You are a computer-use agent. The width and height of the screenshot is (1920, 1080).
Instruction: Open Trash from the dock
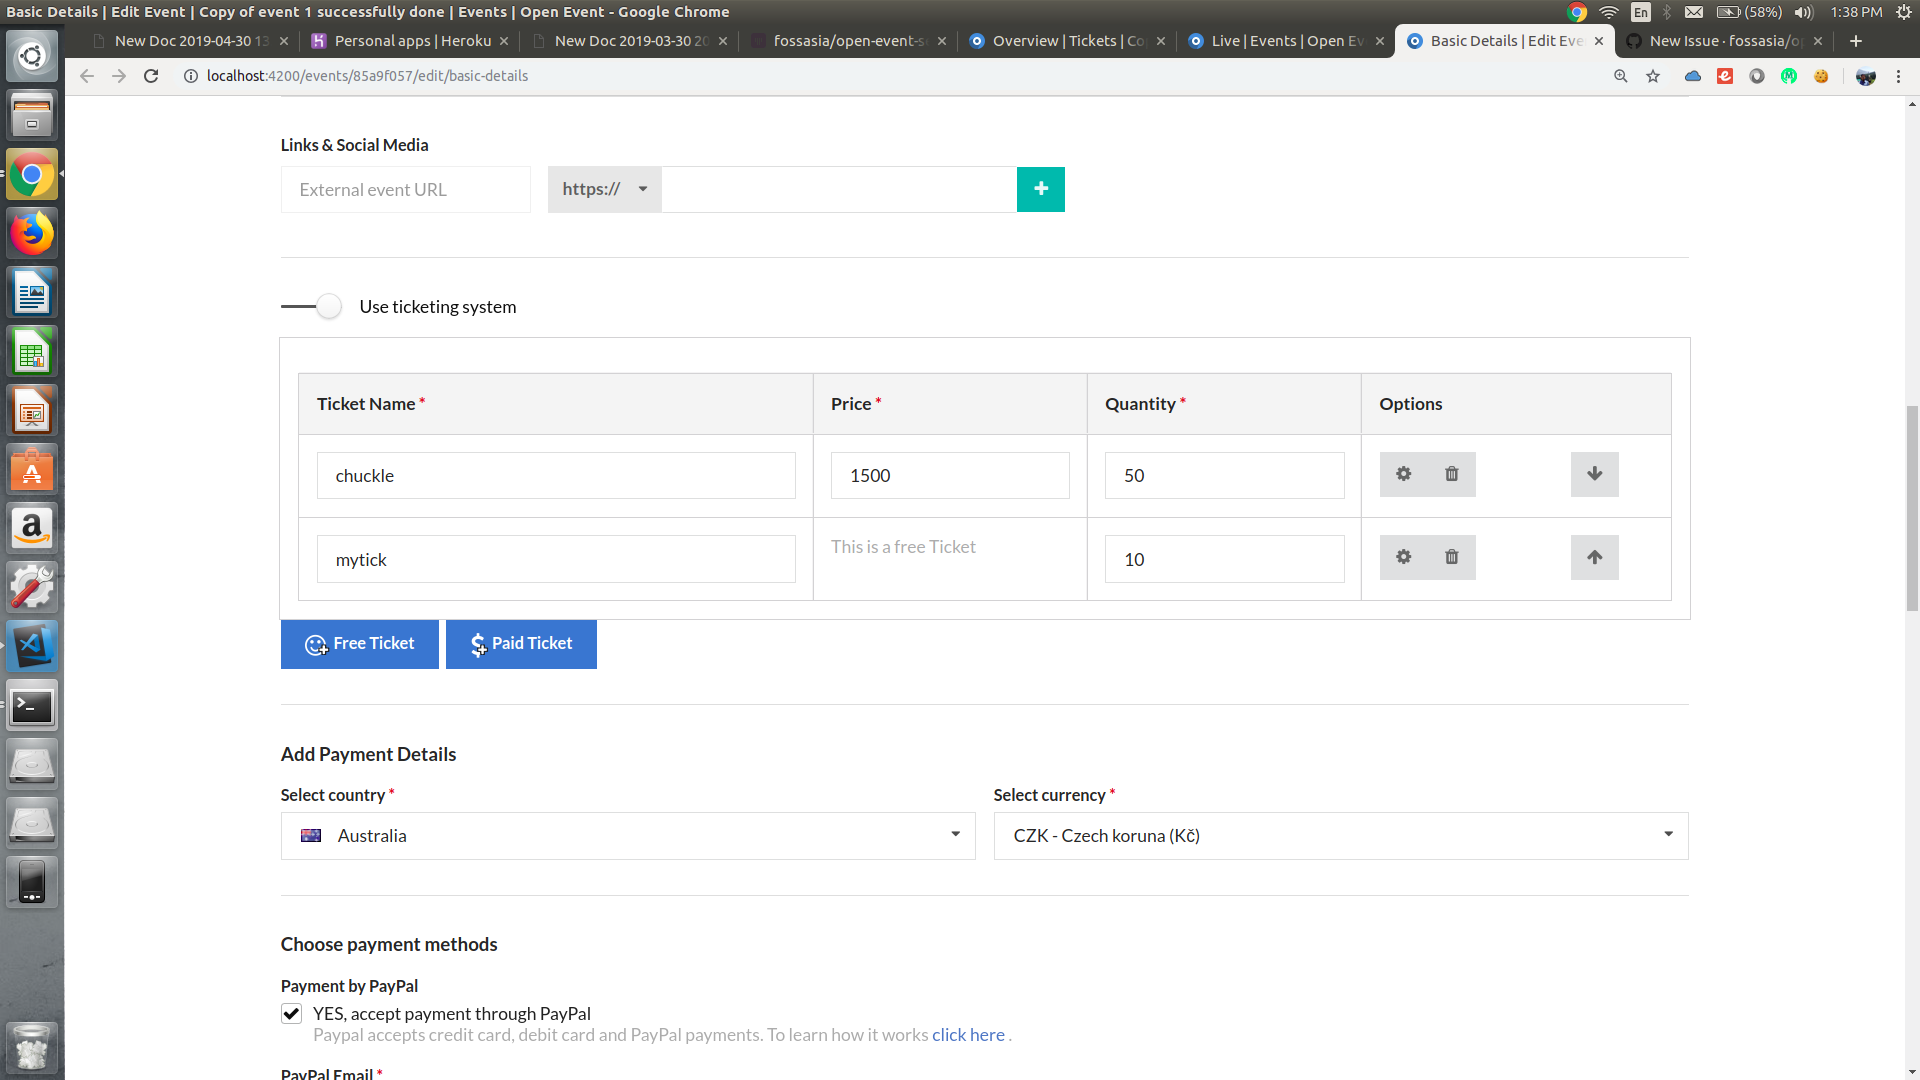tap(32, 1047)
